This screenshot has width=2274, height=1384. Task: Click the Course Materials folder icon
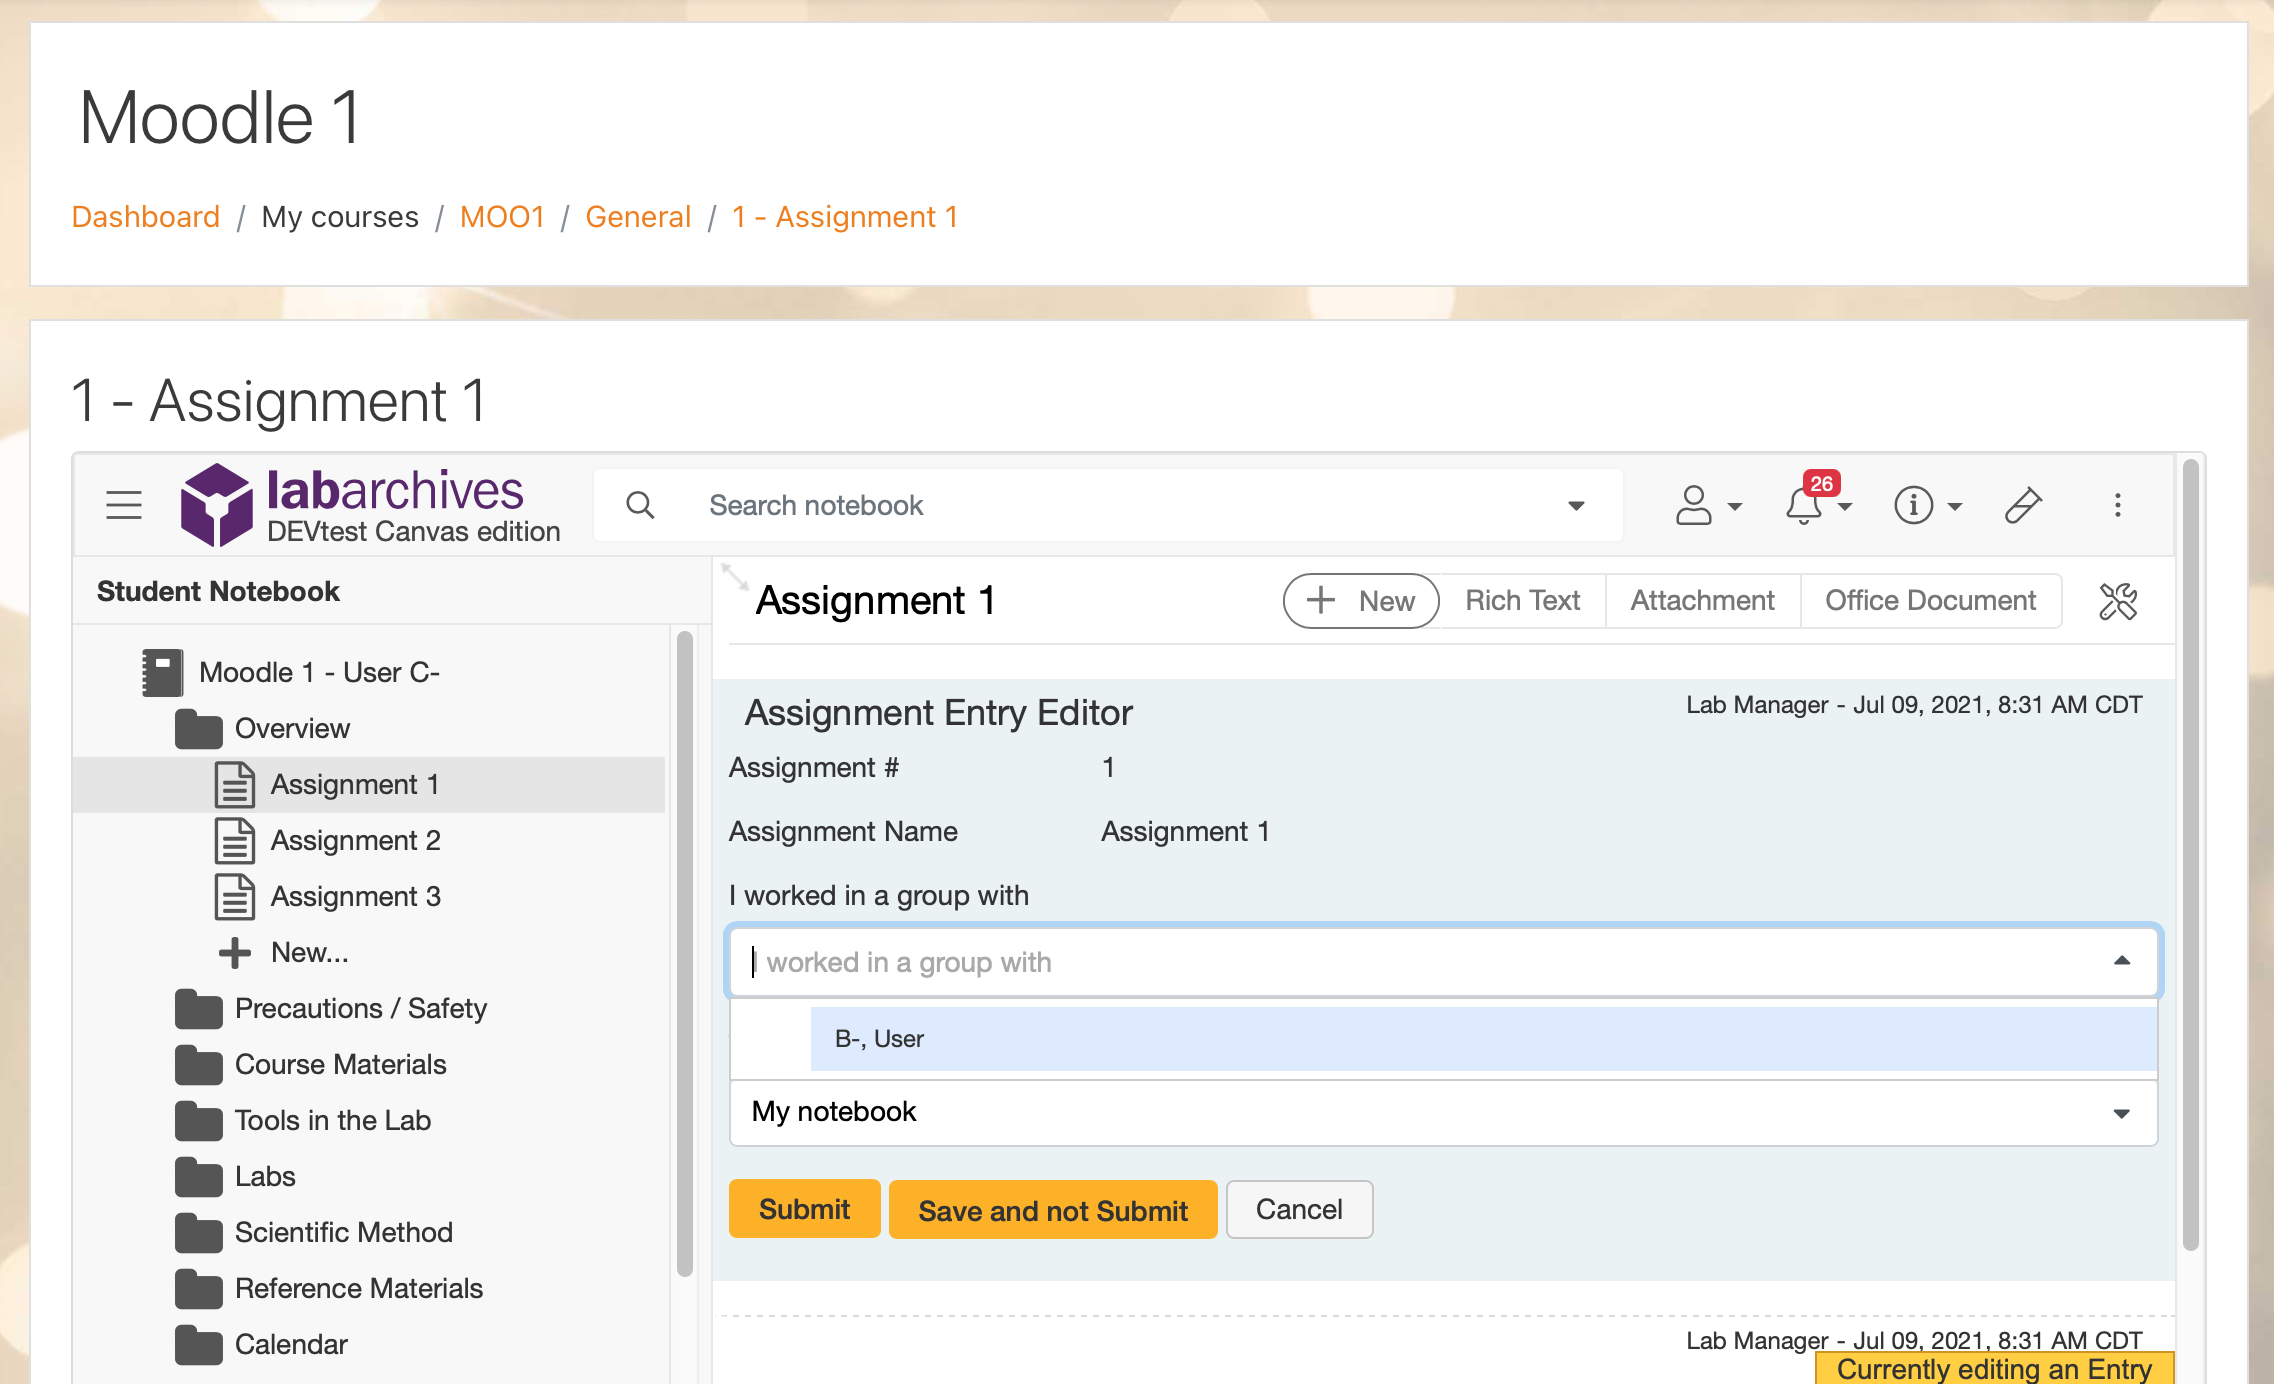tap(198, 1065)
